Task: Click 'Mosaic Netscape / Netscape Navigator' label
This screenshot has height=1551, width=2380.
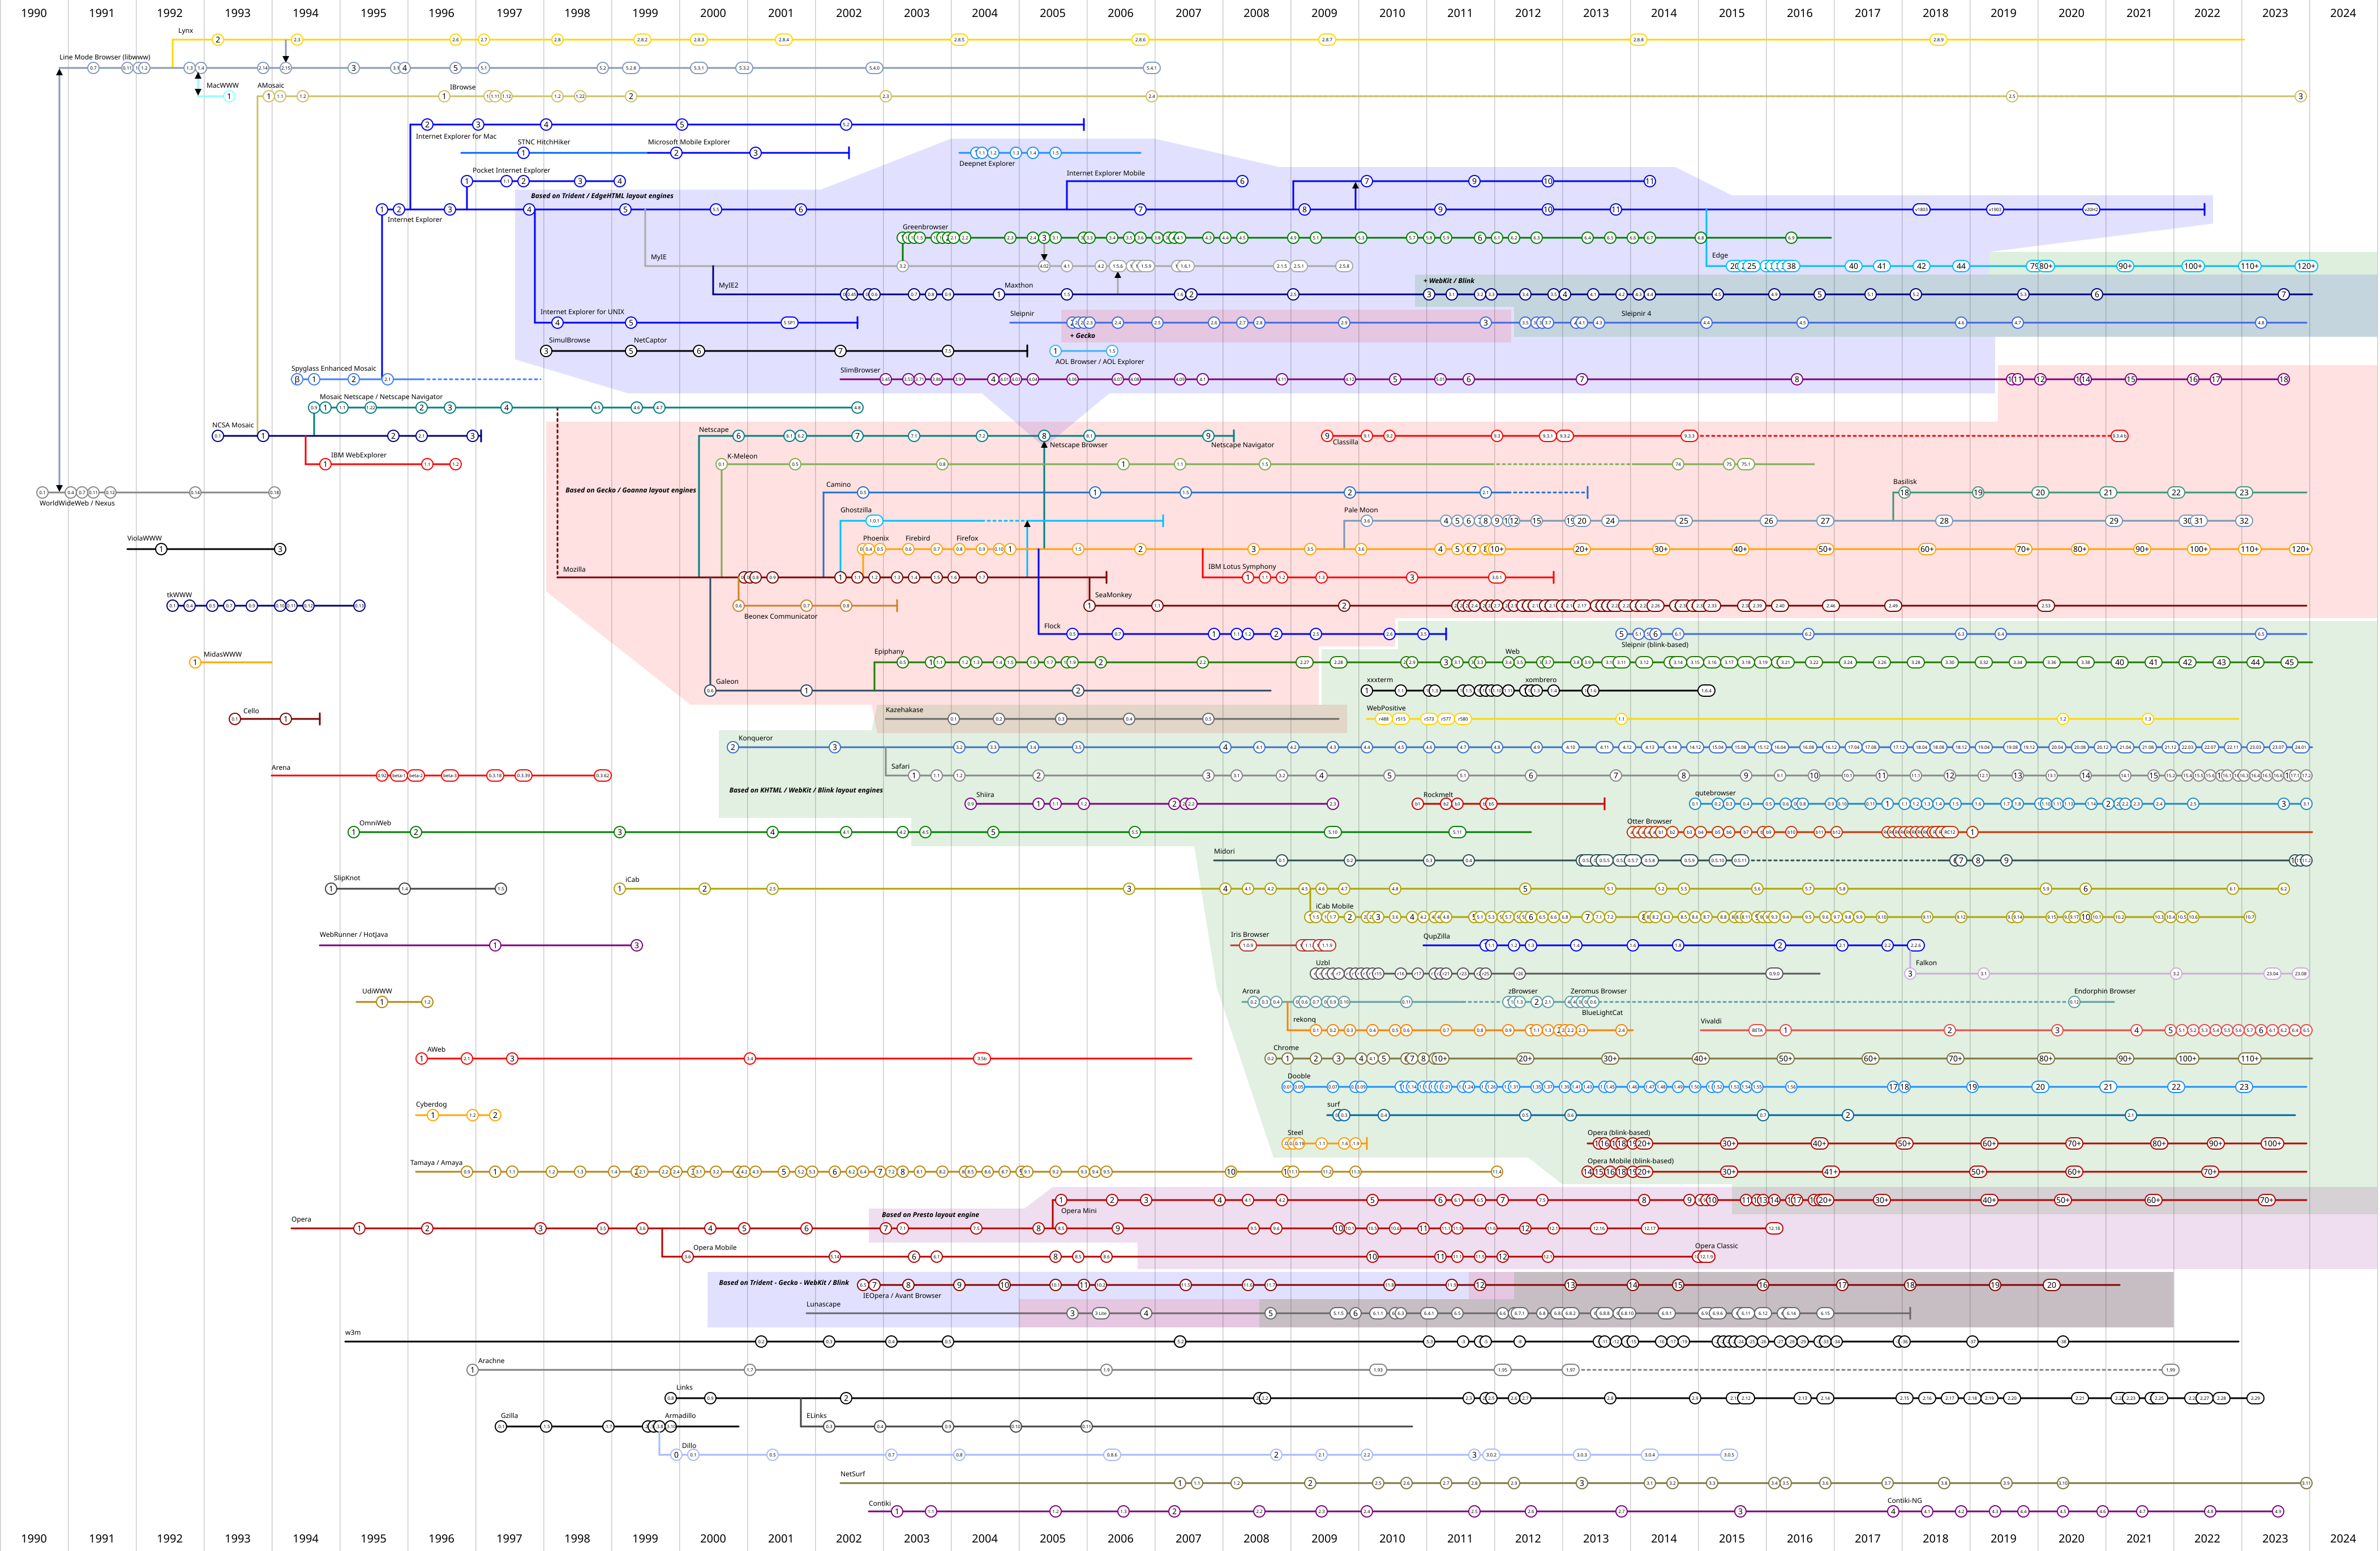Action: [380, 397]
